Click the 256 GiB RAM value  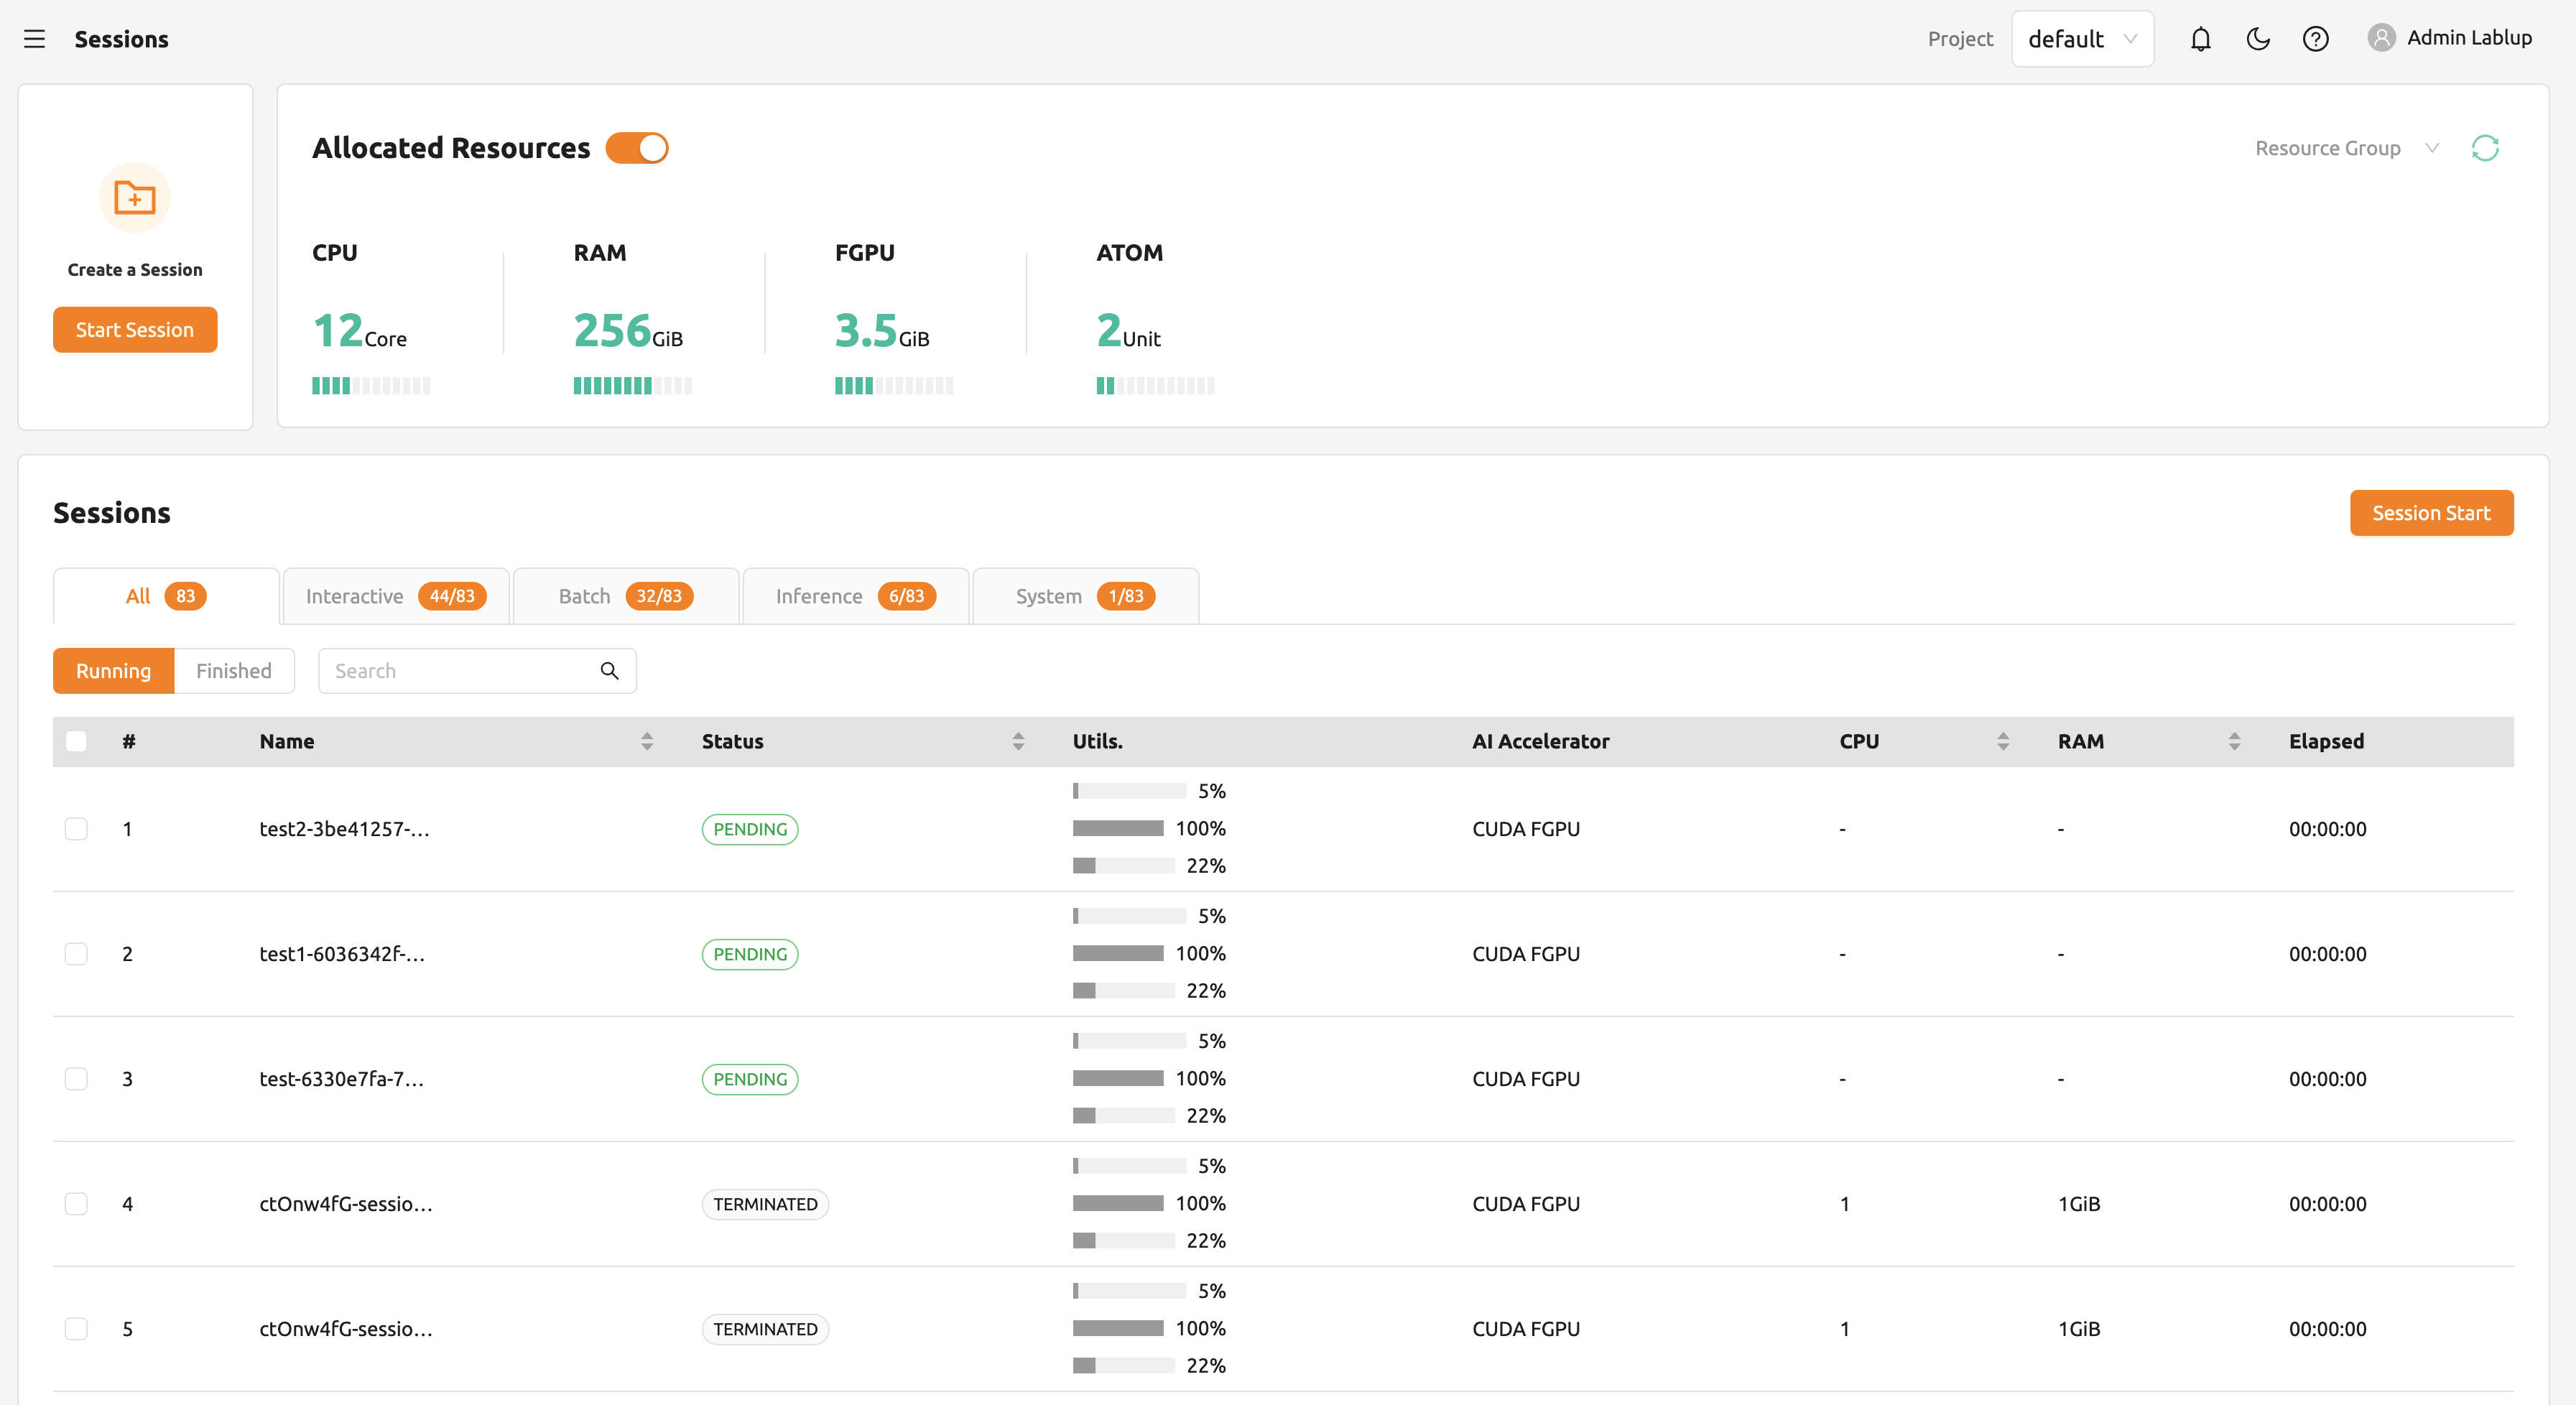628,330
